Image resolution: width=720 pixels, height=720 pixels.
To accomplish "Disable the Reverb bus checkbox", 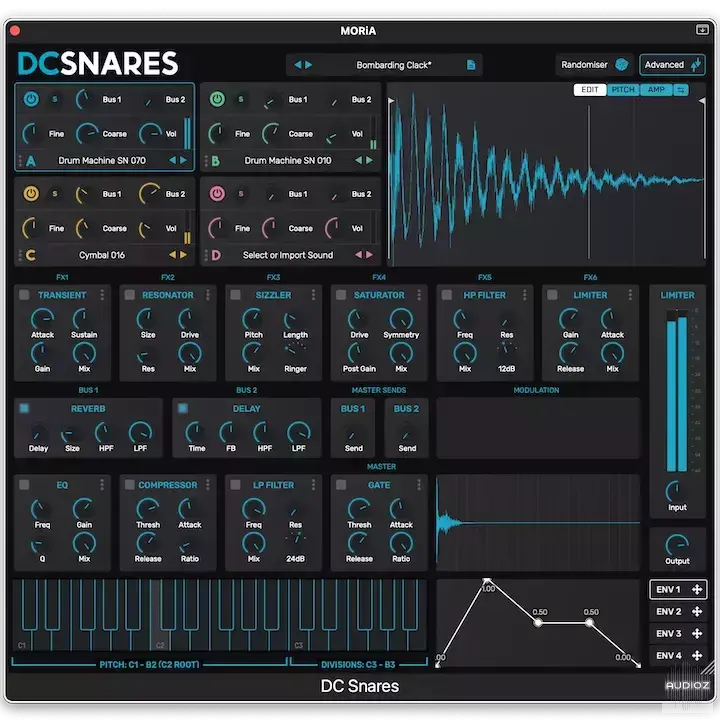I will pyautogui.click(x=24, y=408).
